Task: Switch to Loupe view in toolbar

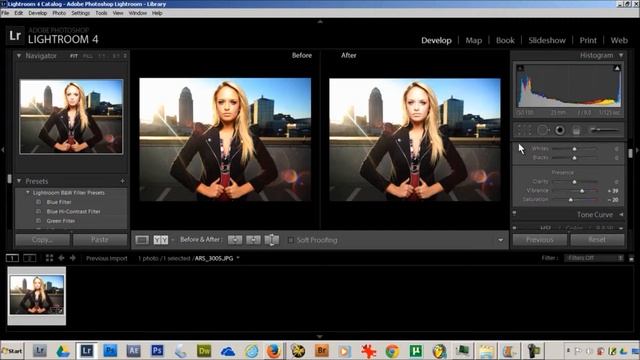Action: (x=142, y=240)
